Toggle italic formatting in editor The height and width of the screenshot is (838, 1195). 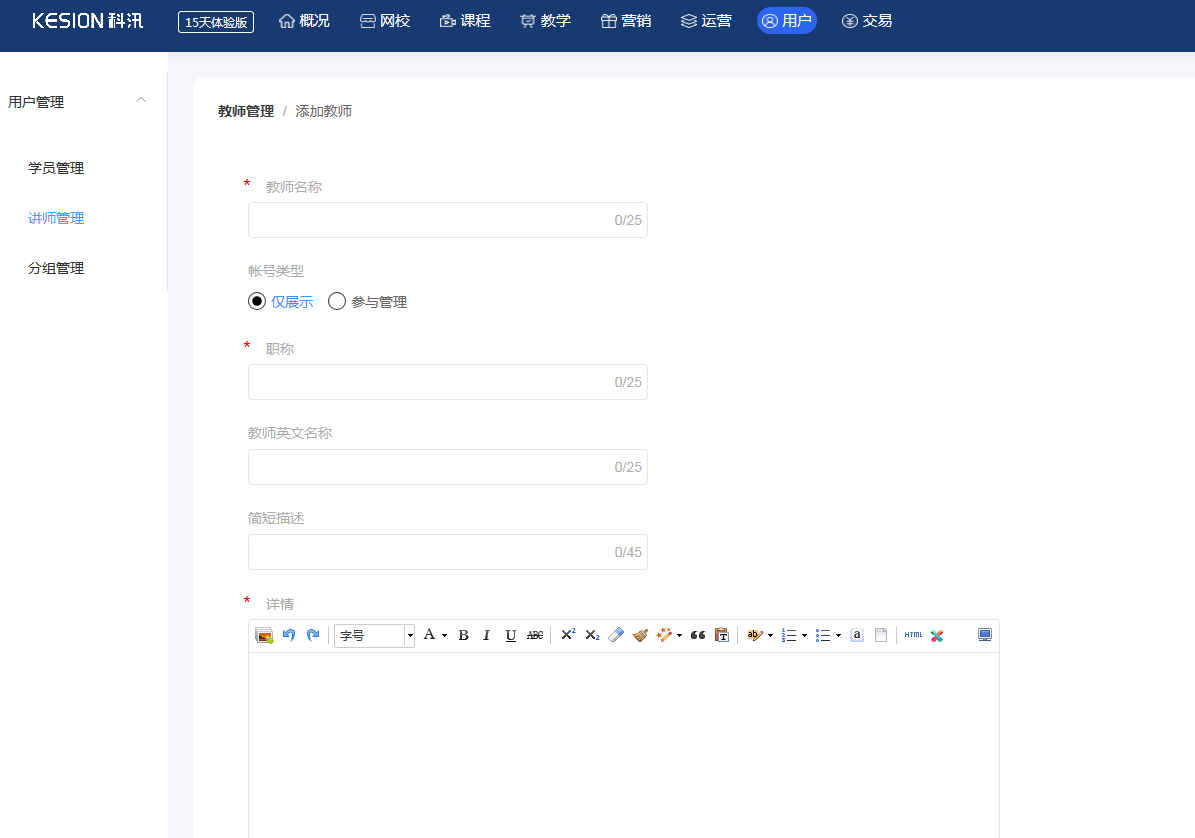click(x=487, y=635)
